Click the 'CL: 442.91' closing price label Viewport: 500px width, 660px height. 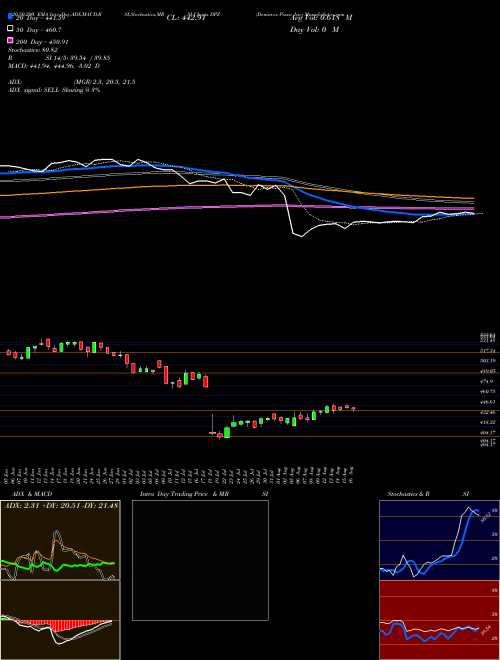(186, 18)
